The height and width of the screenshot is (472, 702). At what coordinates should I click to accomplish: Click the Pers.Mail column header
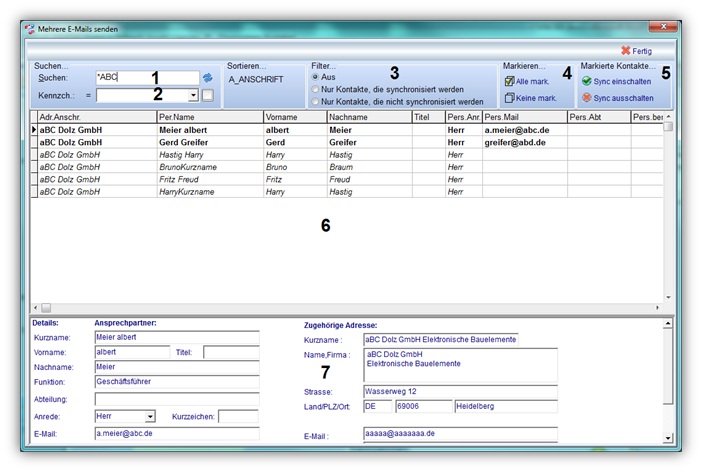[x=525, y=117]
